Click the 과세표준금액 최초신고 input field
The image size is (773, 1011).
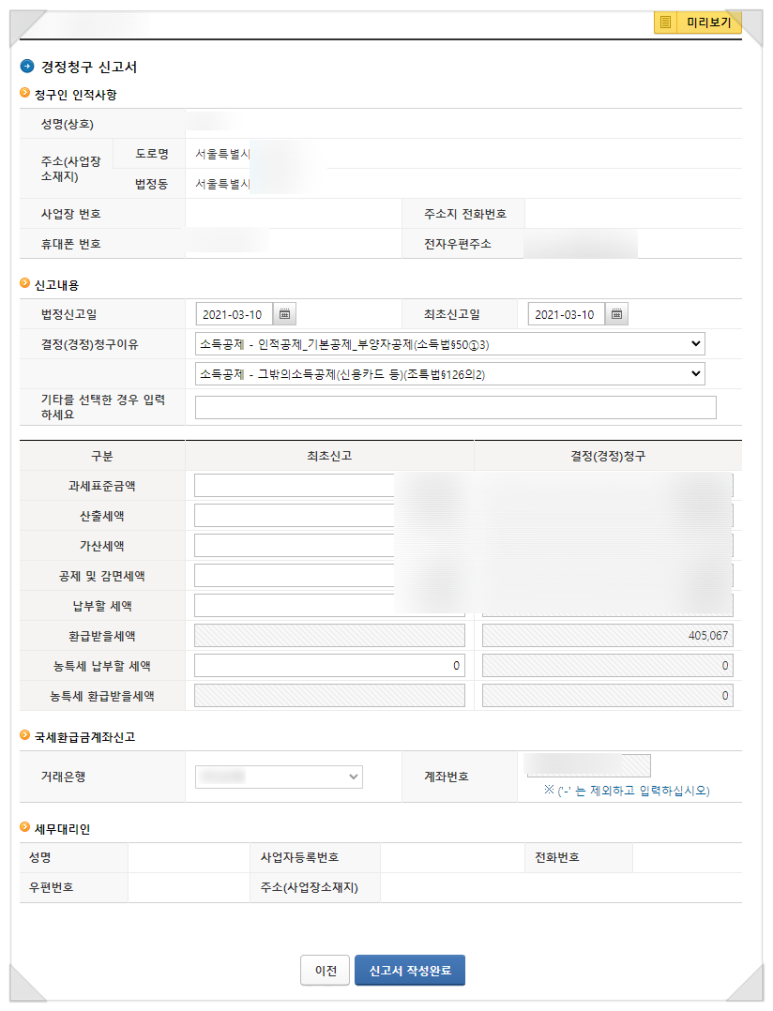coord(329,486)
